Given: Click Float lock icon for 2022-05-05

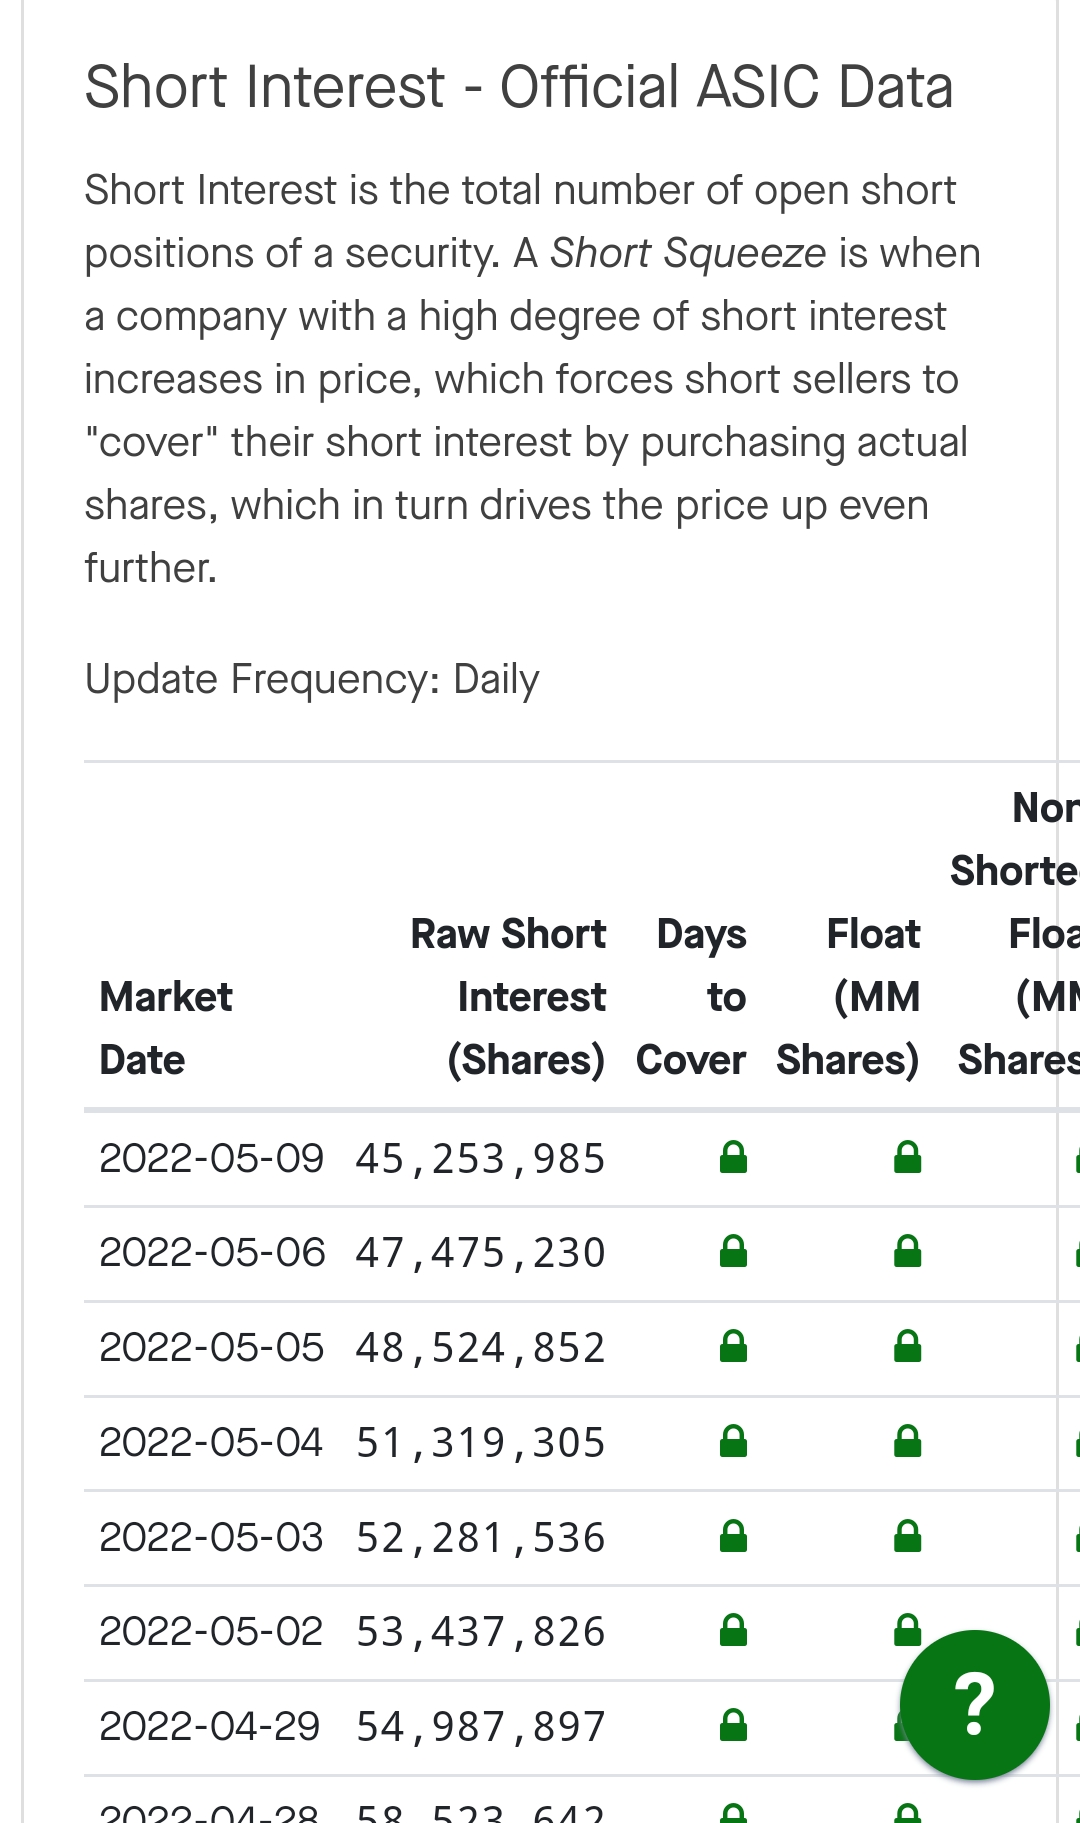Looking at the screenshot, I should point(908,1347).
